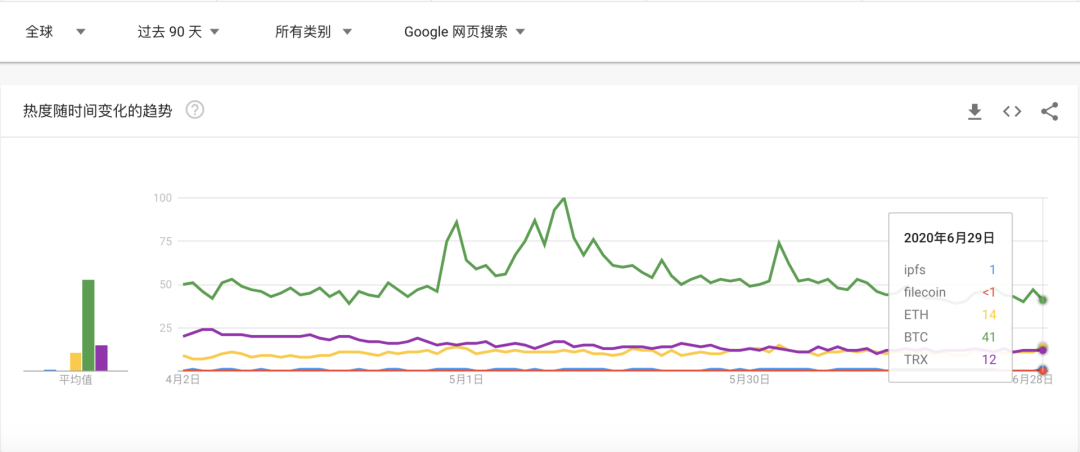
Task: Click the 5月30日 date label on axis
Action: coord(749,380)
